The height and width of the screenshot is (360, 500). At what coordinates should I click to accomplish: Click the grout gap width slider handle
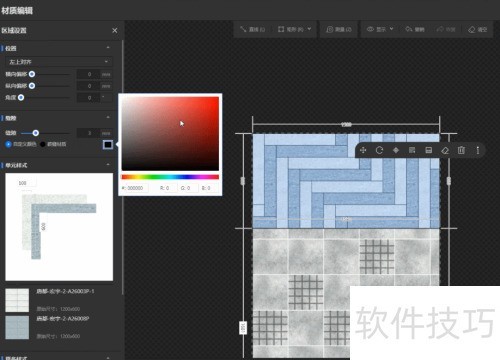(x=35, y=133)
